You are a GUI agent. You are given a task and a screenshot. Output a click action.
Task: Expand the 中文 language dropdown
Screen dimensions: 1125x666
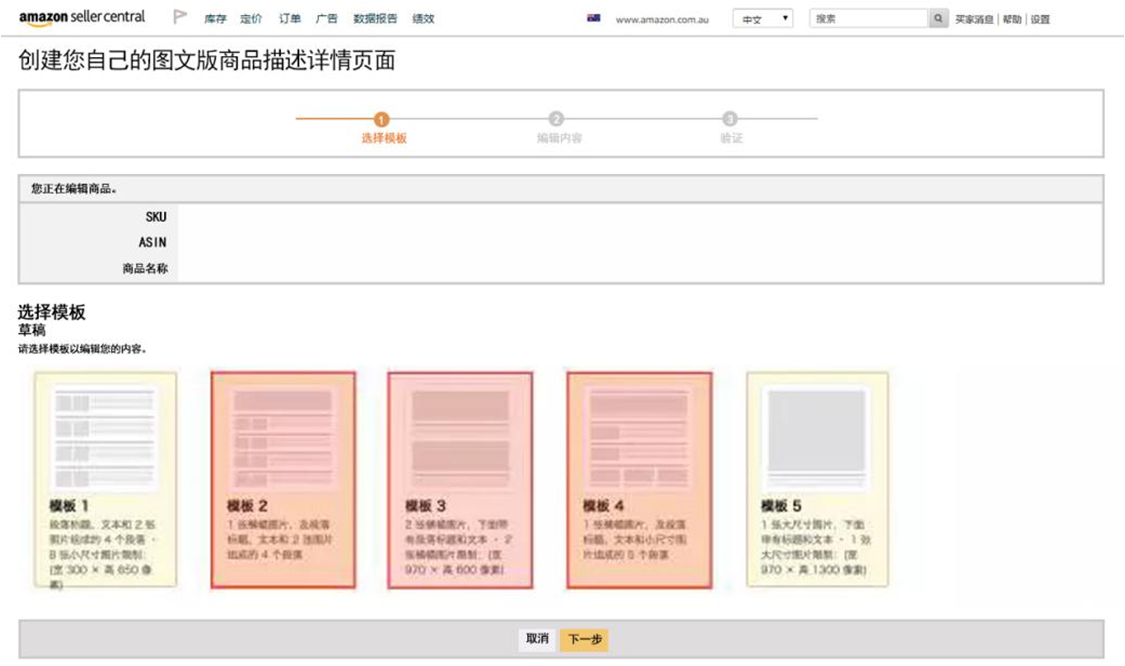click(x=762, y=19)
